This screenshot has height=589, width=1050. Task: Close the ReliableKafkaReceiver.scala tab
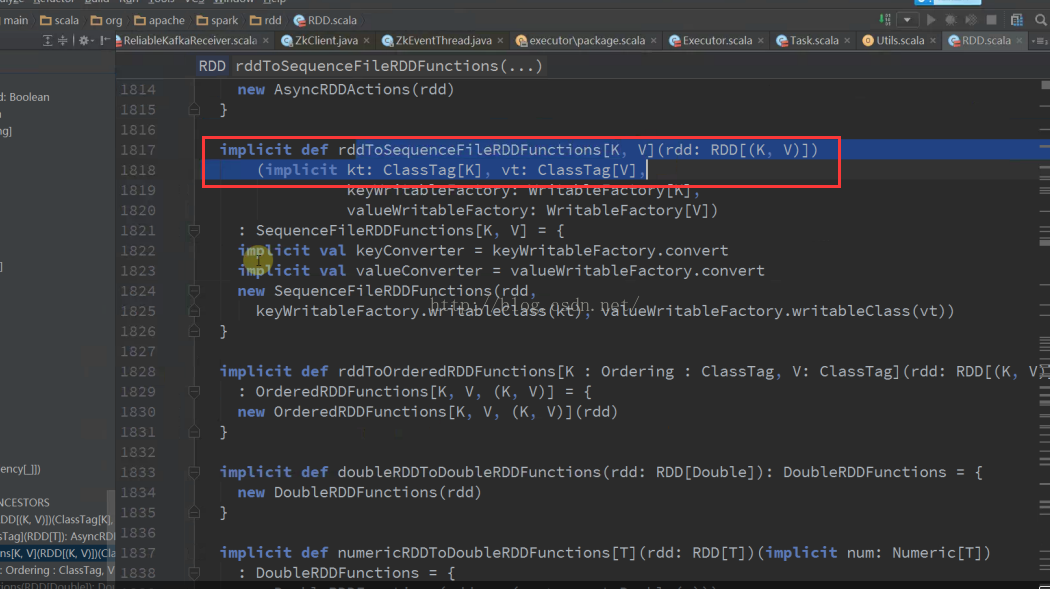pos(266,41)
